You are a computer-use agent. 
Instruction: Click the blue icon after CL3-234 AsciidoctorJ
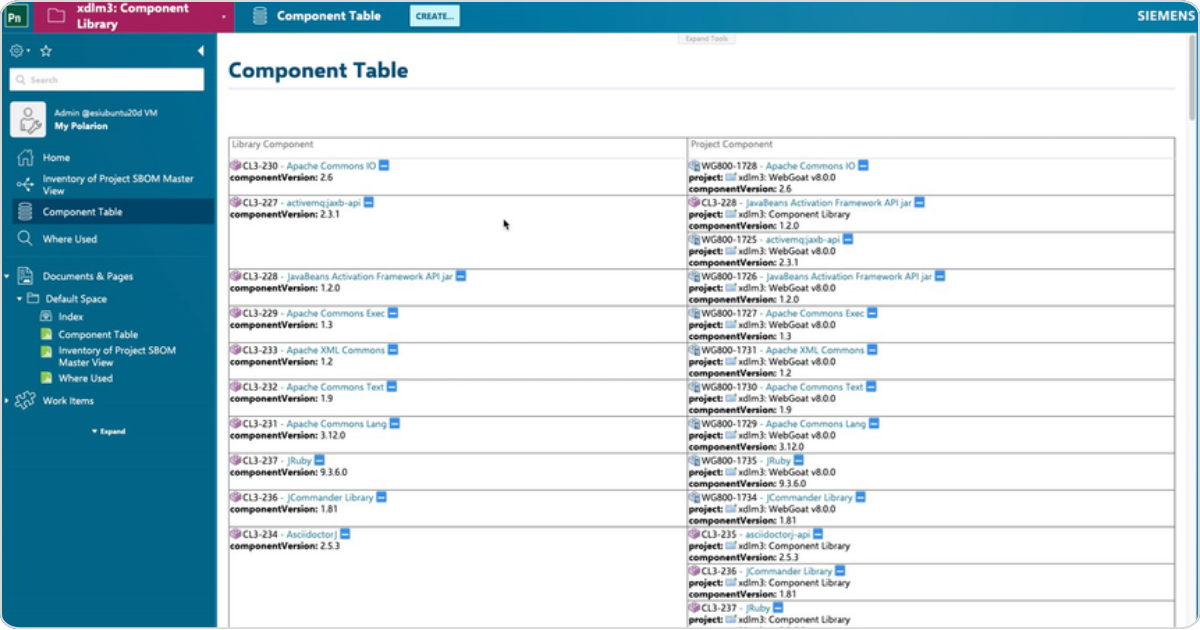pos(345,535)
